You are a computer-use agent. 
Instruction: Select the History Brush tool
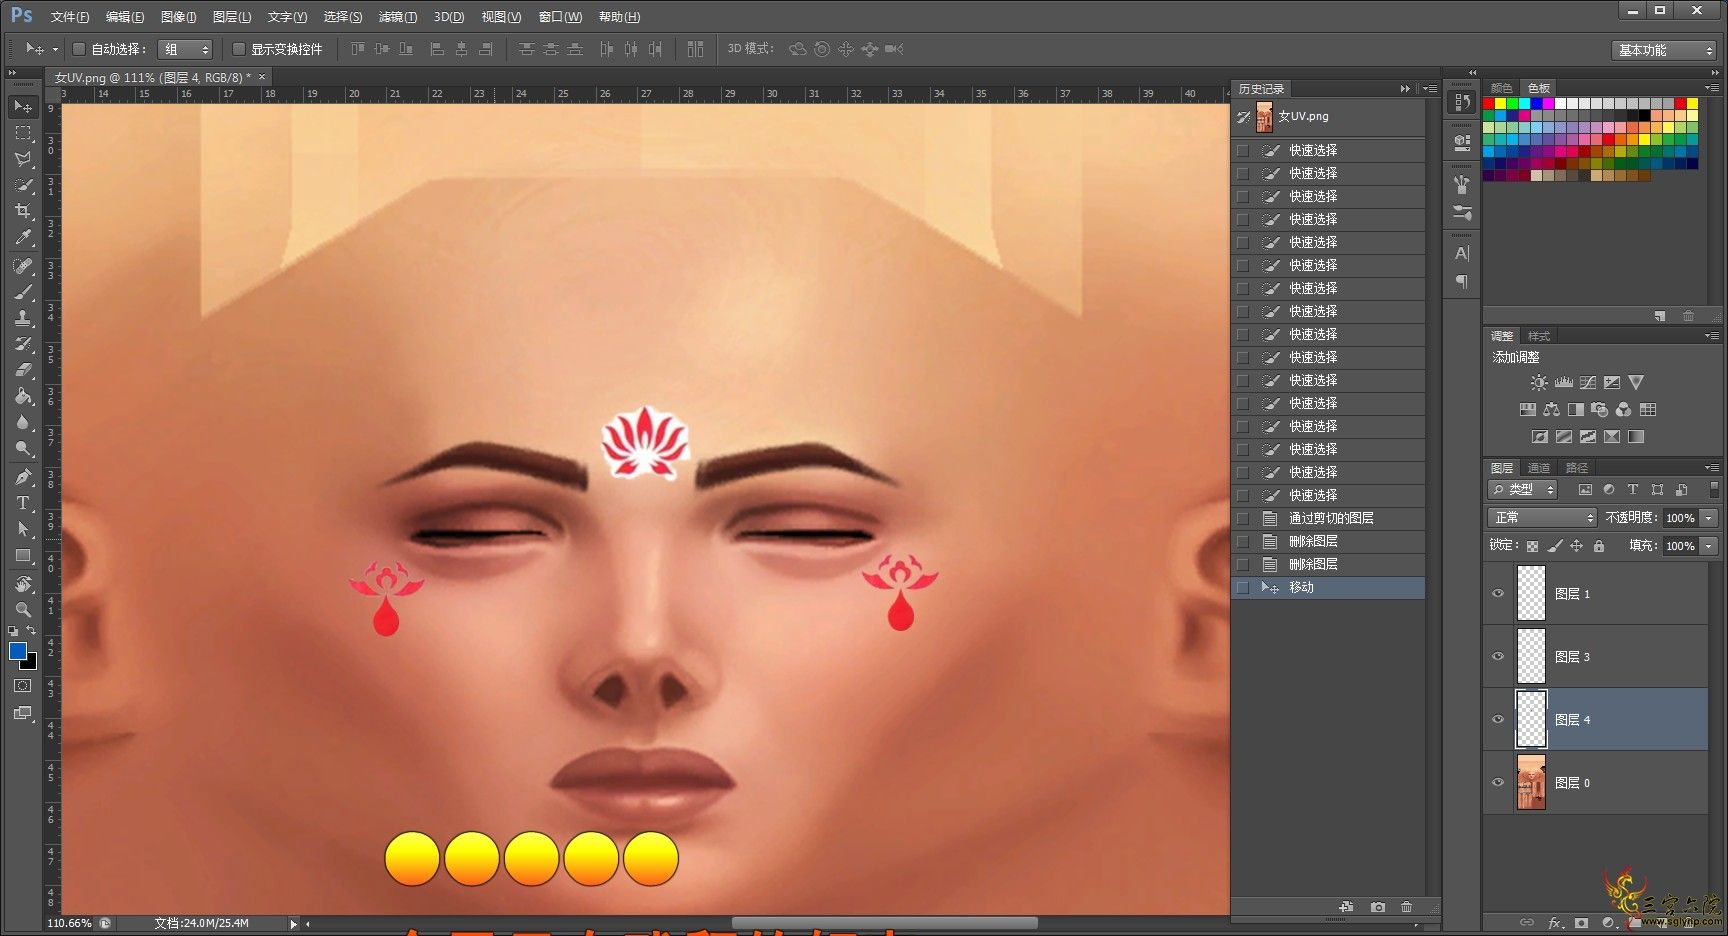23,344
